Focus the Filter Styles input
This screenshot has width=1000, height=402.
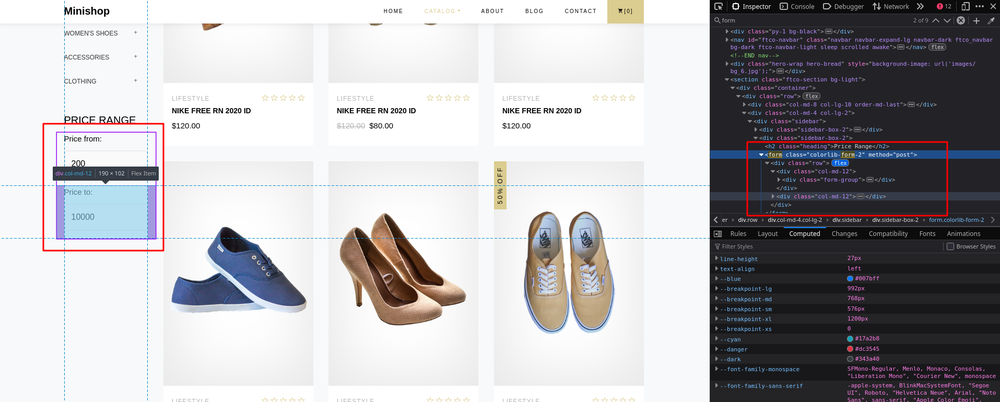(829, 246)
